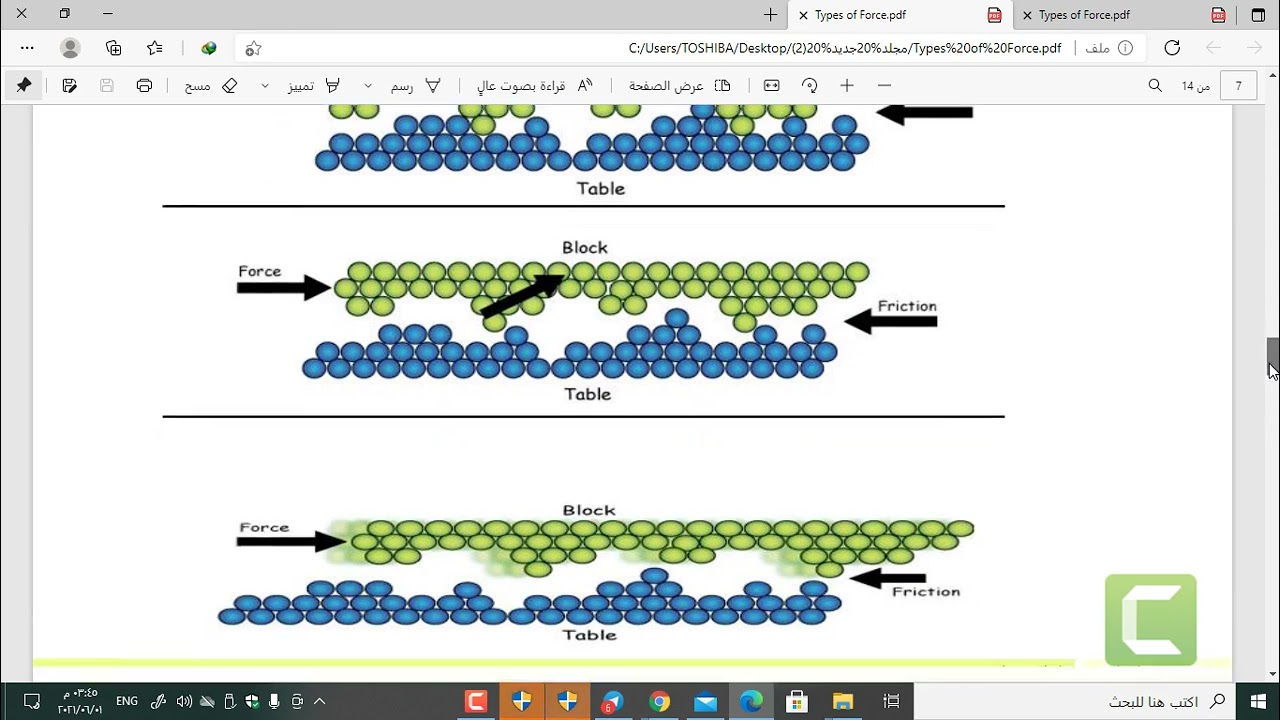Open the Mail app from the taskbar
The width and height of the screenshot is (1280, 720).
point(705,701)
